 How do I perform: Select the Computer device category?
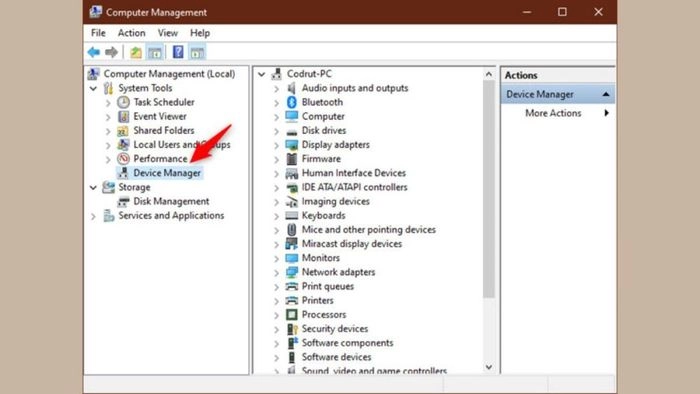(x=323, y=116)
